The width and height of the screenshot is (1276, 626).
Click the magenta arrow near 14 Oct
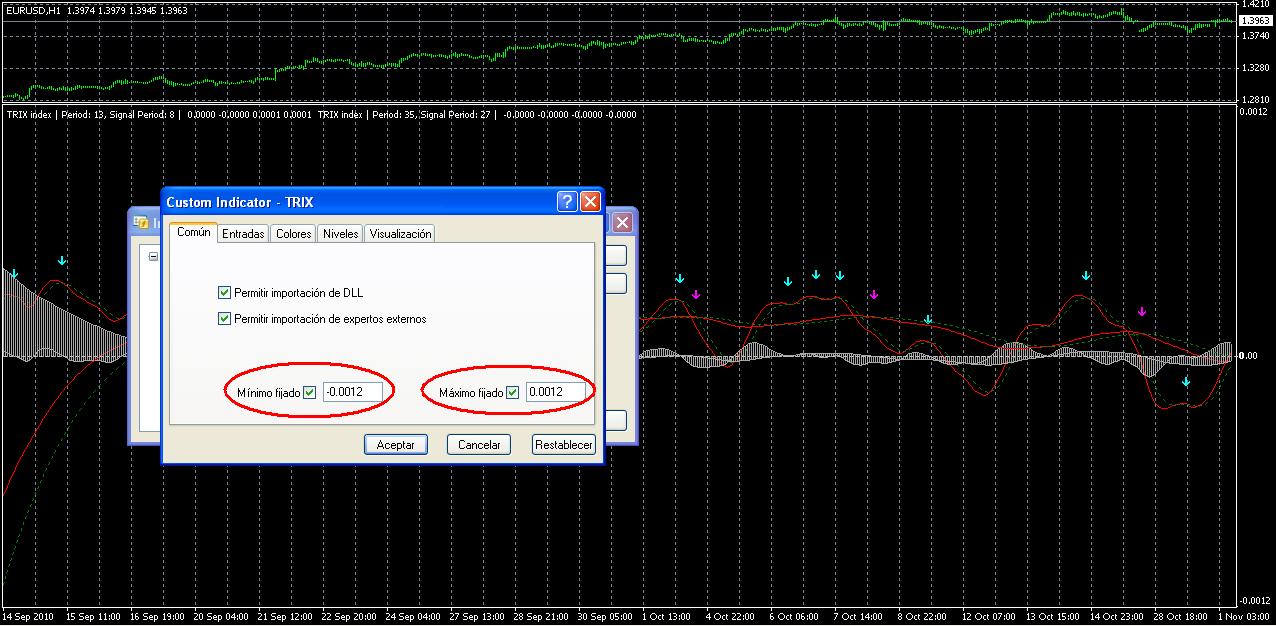1142,311
